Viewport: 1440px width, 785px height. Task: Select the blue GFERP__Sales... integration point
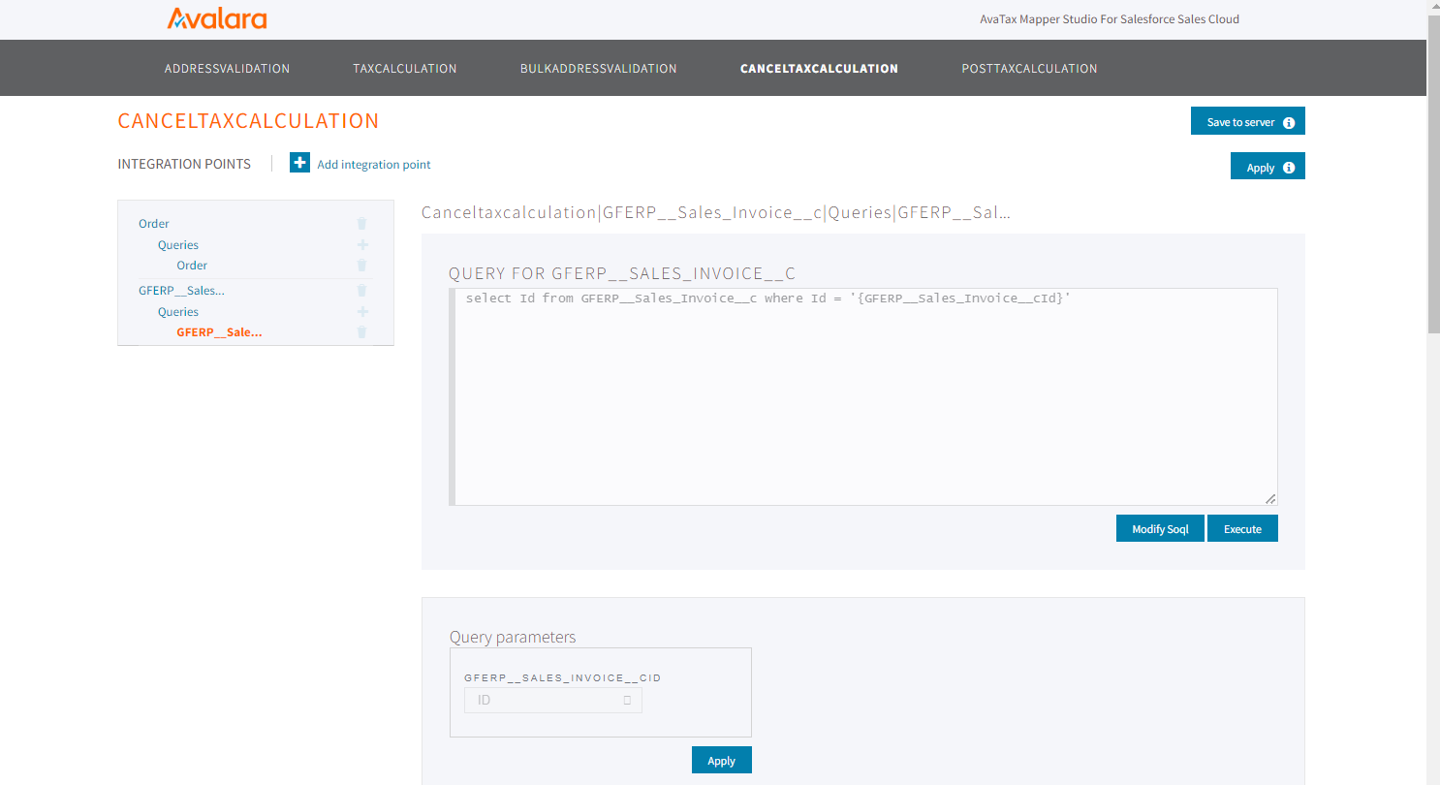(181, 291)
